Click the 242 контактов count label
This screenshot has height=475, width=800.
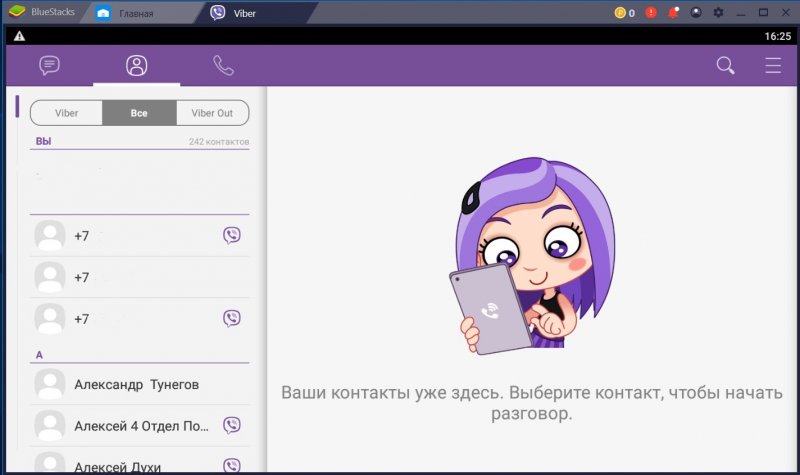pos(219,142)
